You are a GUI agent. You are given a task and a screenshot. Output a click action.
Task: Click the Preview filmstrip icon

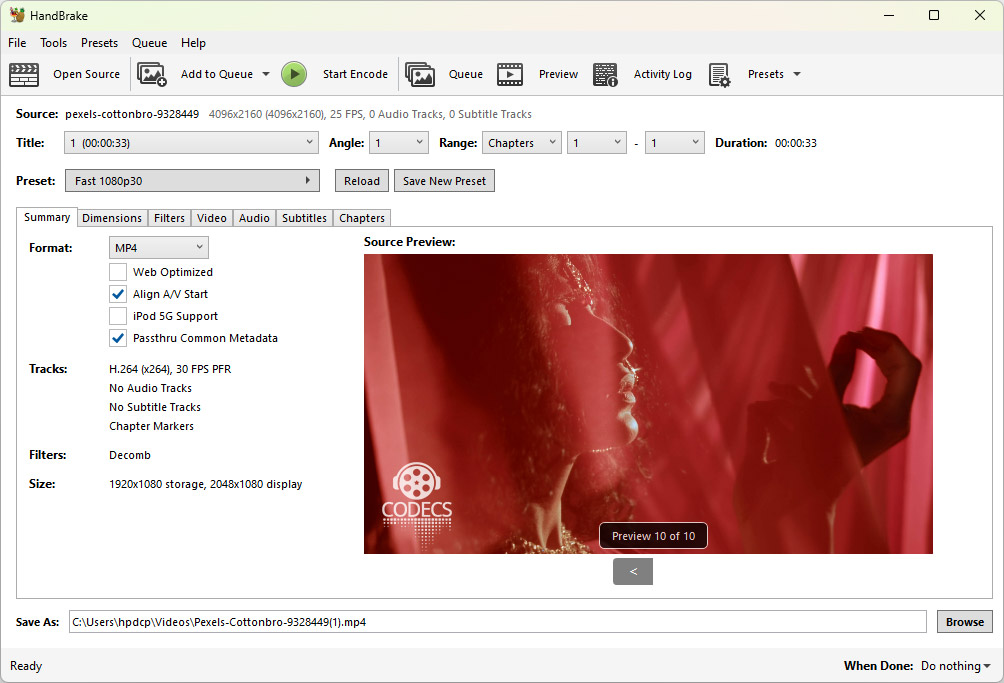[x=510, y=74]
